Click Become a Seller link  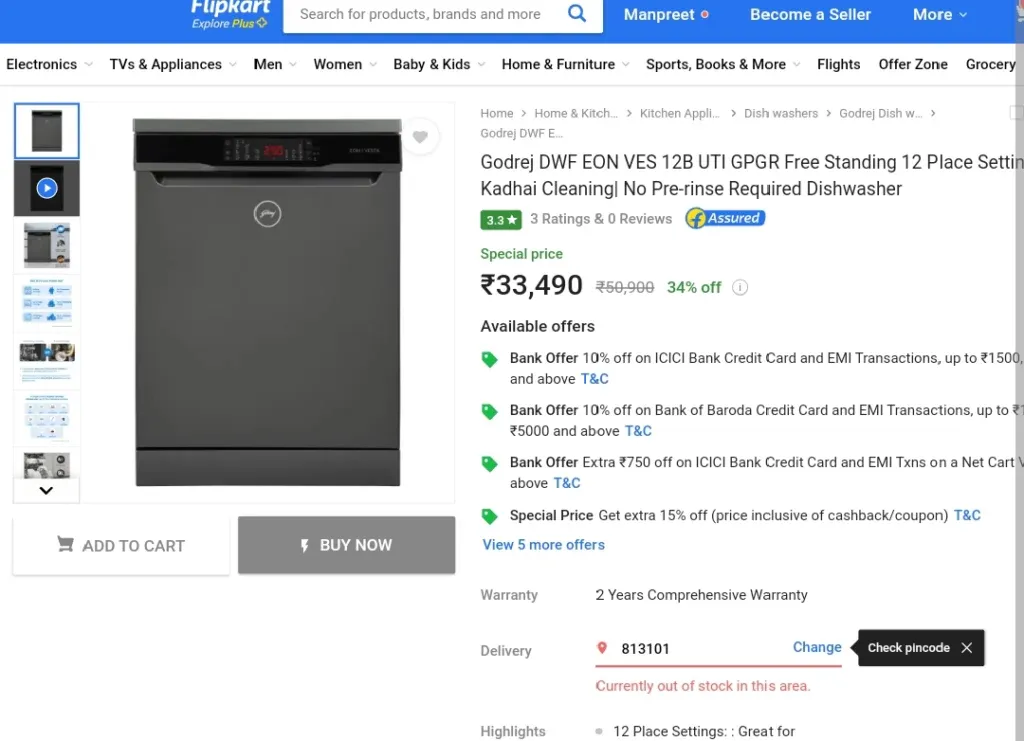(810, 14)
